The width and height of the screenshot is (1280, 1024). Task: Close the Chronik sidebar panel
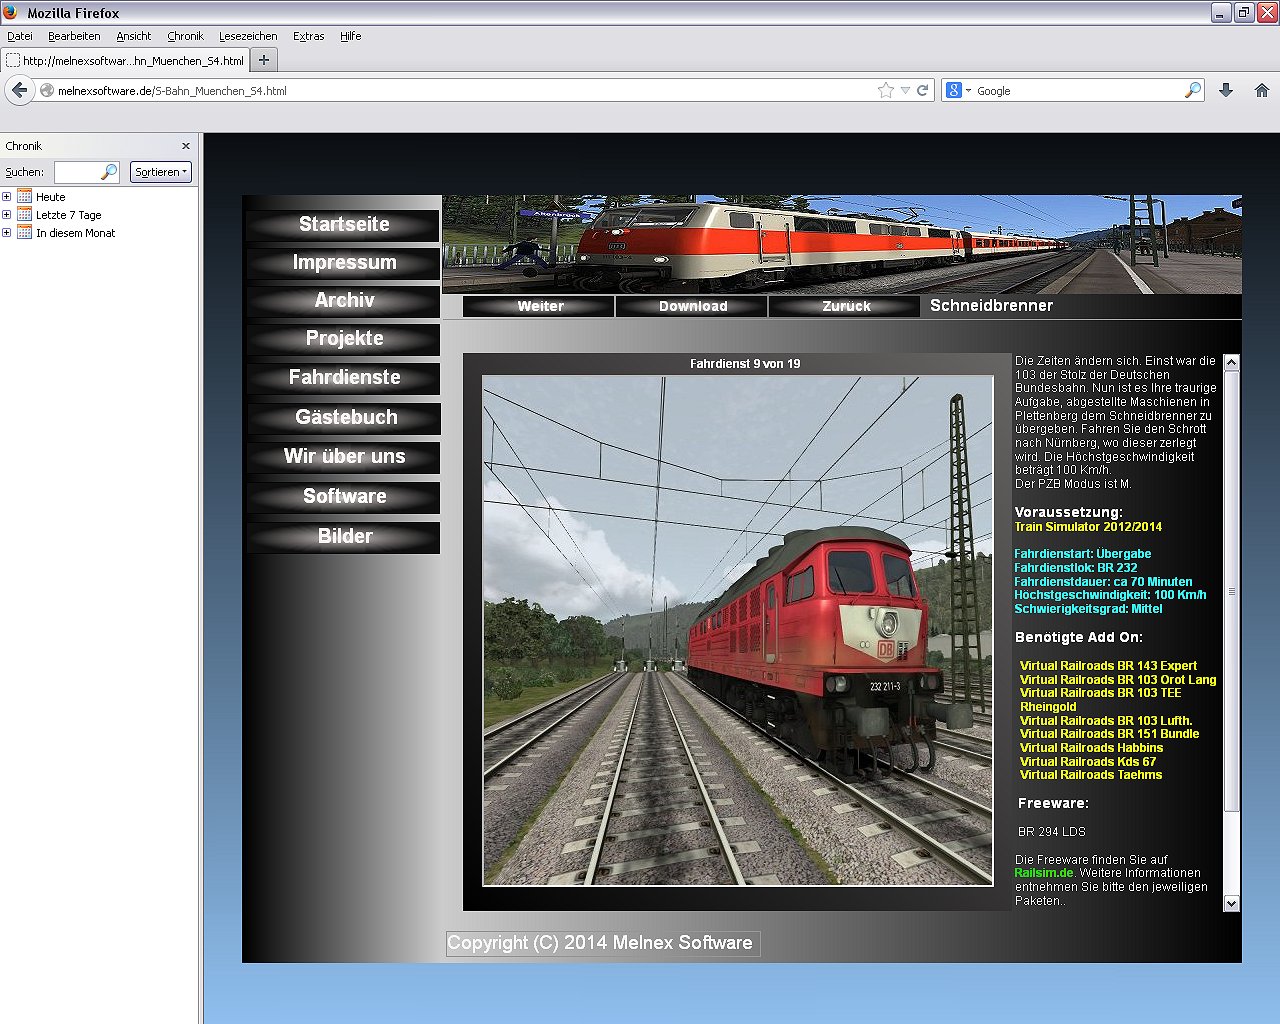[185, 146]
